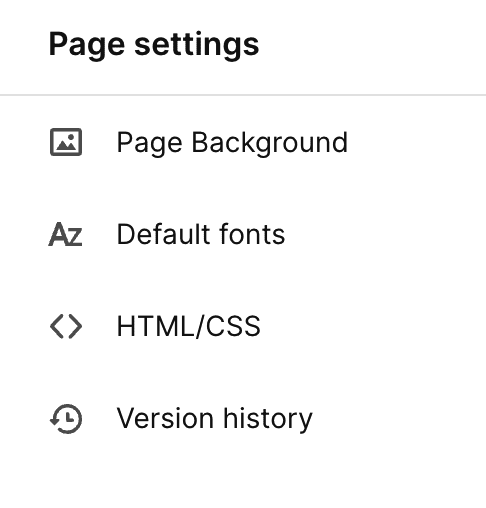Show Version history

tap(214, 419)
